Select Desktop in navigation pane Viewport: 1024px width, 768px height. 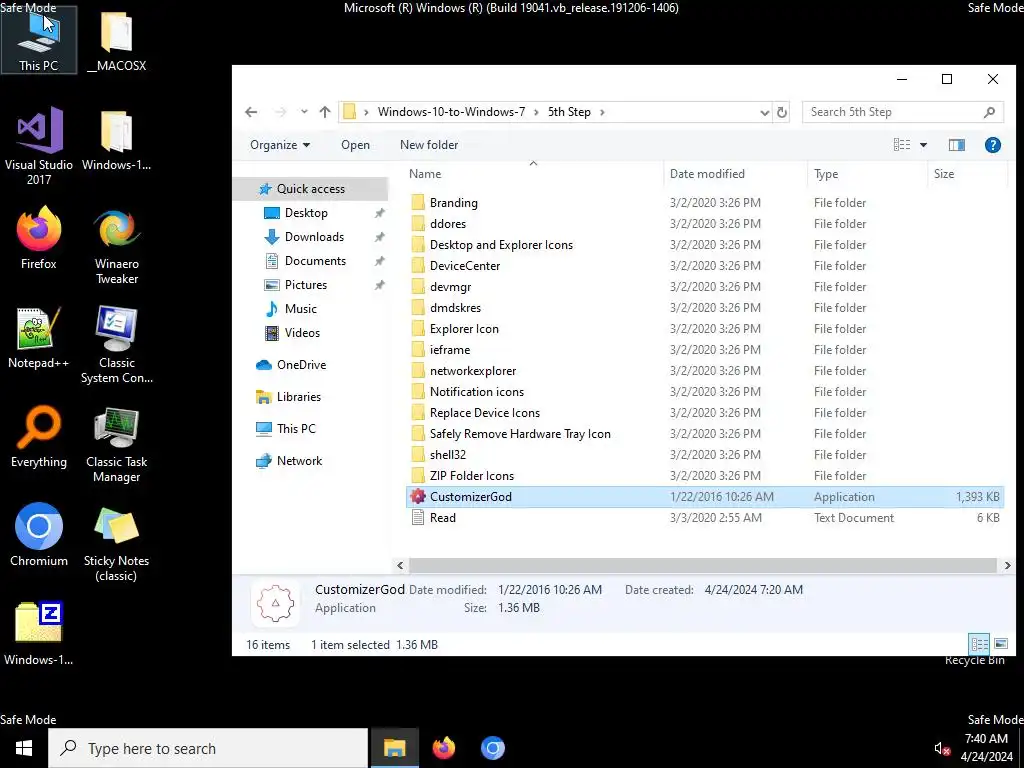click(306, 213)
